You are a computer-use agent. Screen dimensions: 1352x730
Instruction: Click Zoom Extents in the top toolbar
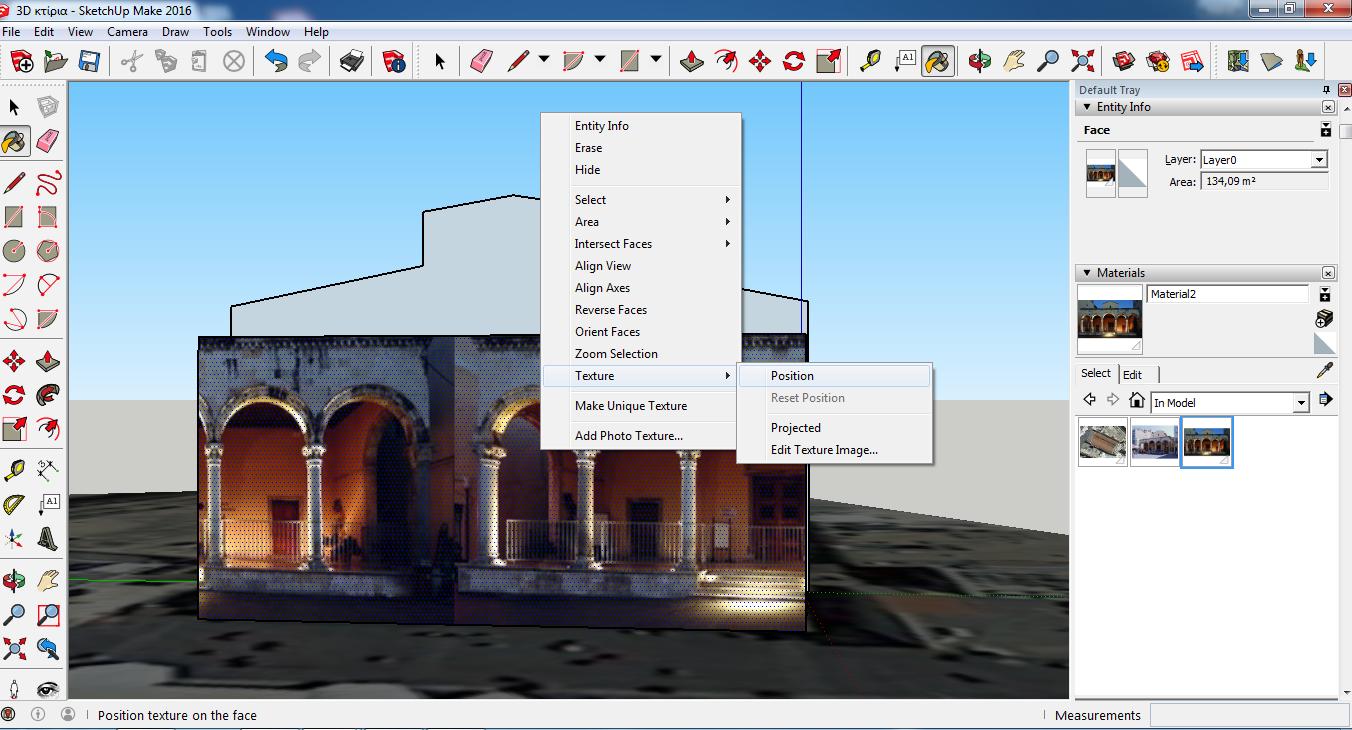pyautogui.click(x=1082, y=61)
